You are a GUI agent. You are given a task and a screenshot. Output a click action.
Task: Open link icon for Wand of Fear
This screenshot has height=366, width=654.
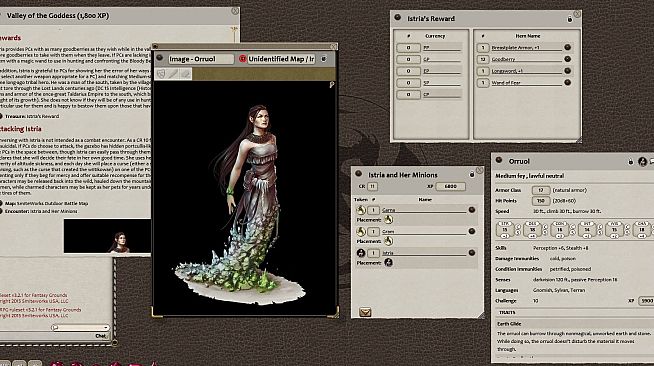pyautogui.click(x=567, y=83)
